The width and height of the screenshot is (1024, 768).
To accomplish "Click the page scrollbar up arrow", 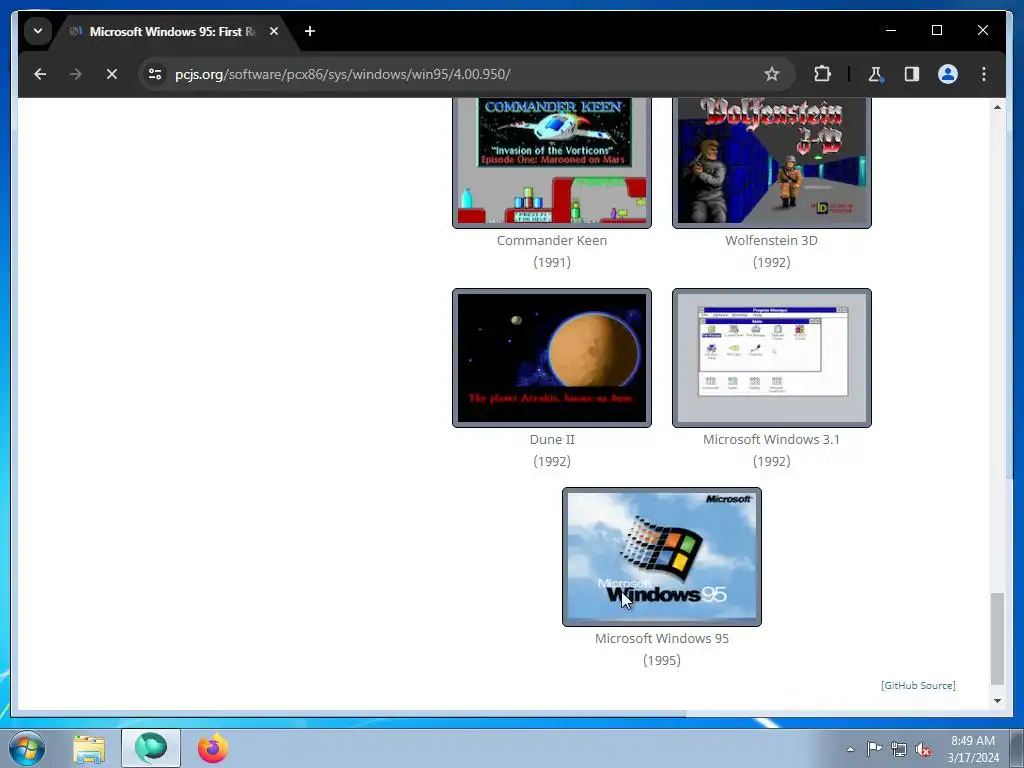I will click(997, 106).
